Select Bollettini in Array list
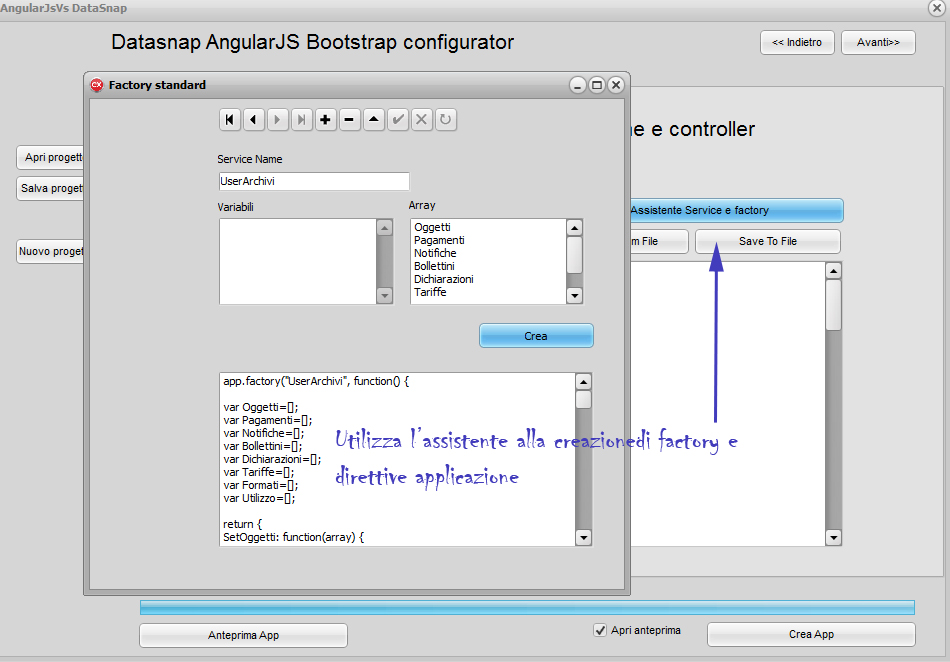 coord(434,266)
